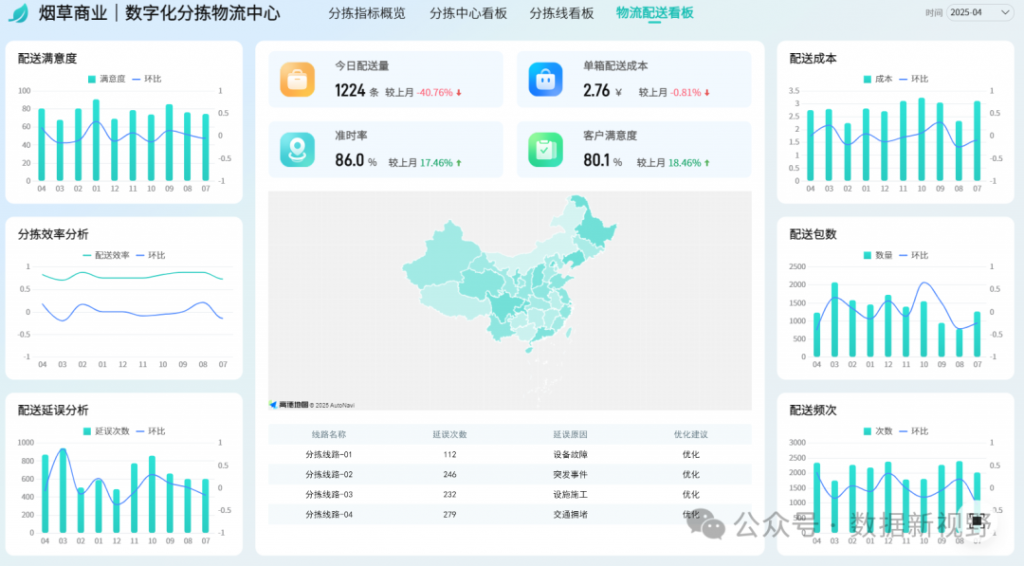Switch to the 分拣指标概览 tab

pos(367,14)
